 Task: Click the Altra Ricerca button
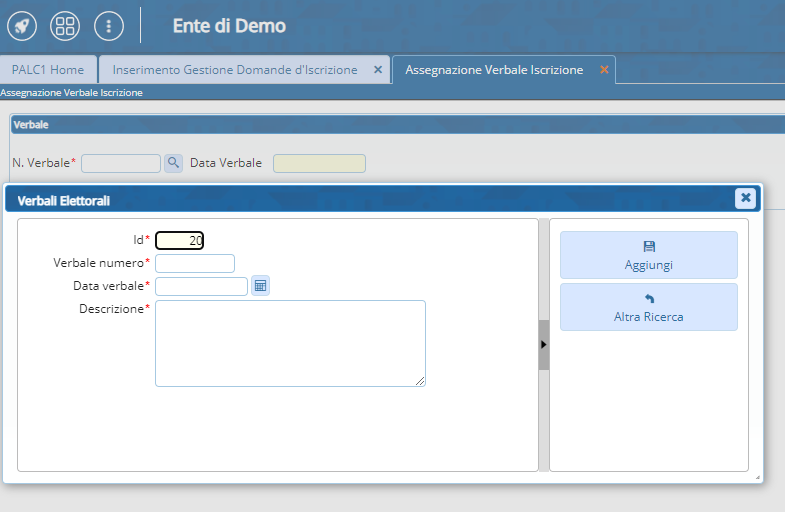[x=648, y=307]
